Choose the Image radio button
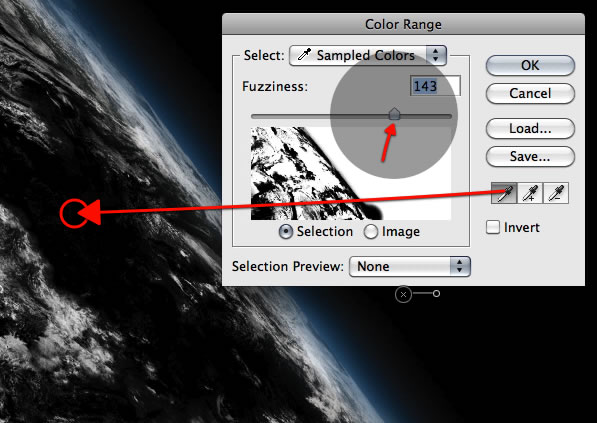The image size is (597, 423). [x=370, y=231]
